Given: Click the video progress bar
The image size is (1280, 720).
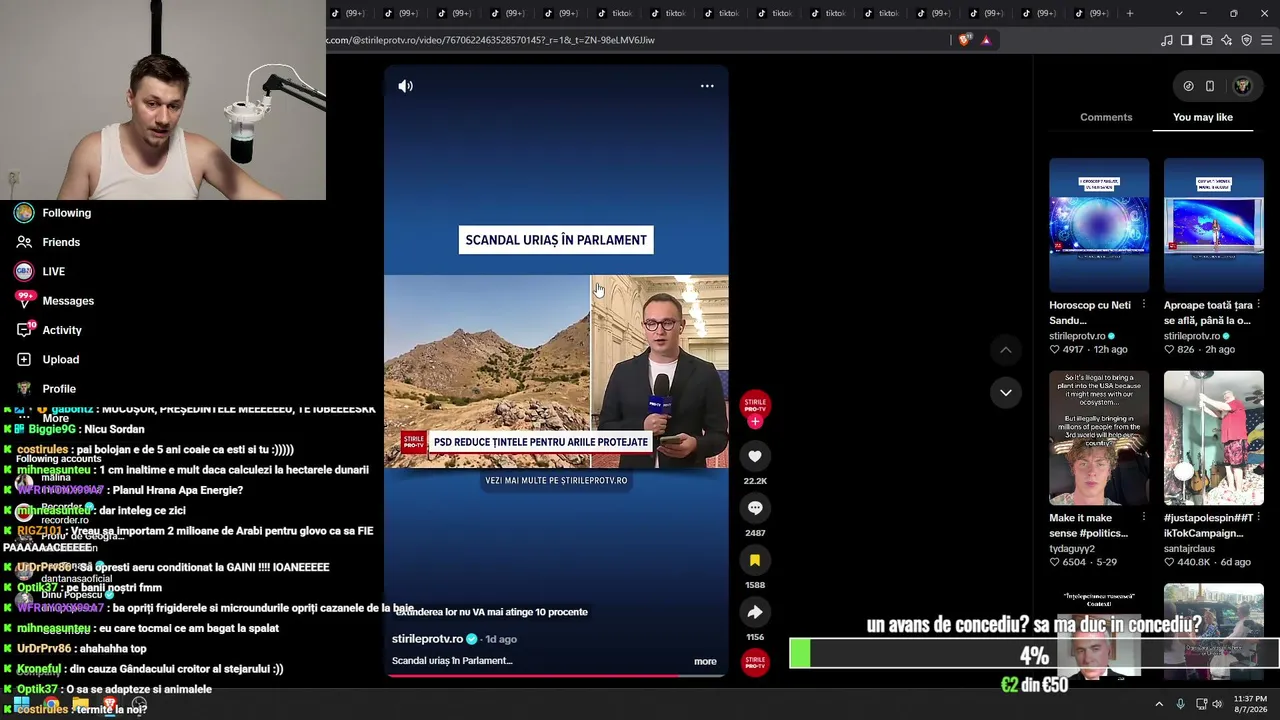Looking at the screenshot, I should tap(556, 675).
